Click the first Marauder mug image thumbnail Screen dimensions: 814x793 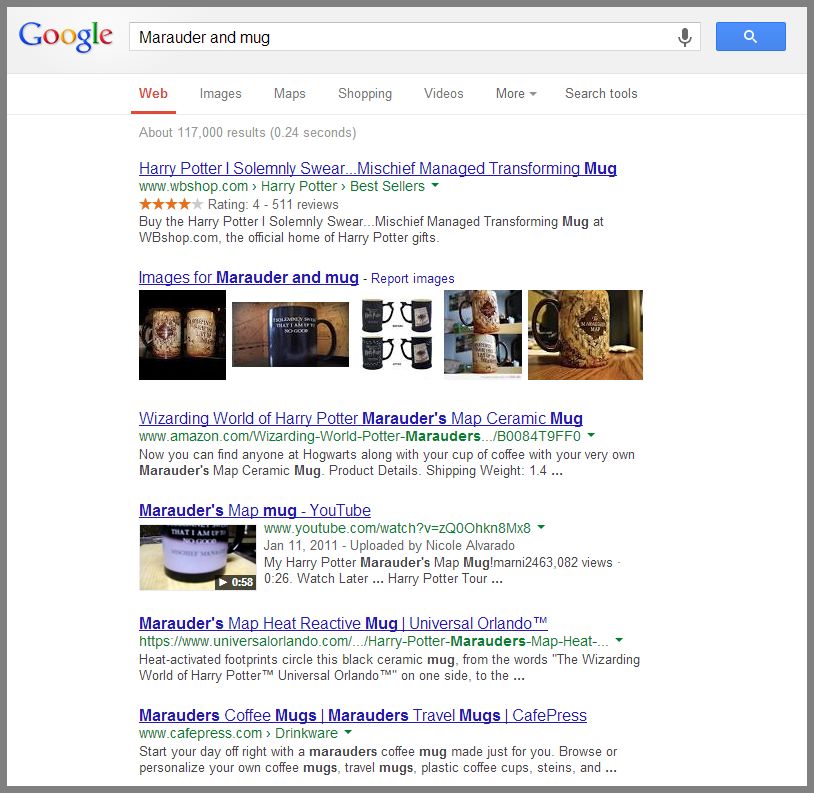pyautogui.click(x=182, y=335)
